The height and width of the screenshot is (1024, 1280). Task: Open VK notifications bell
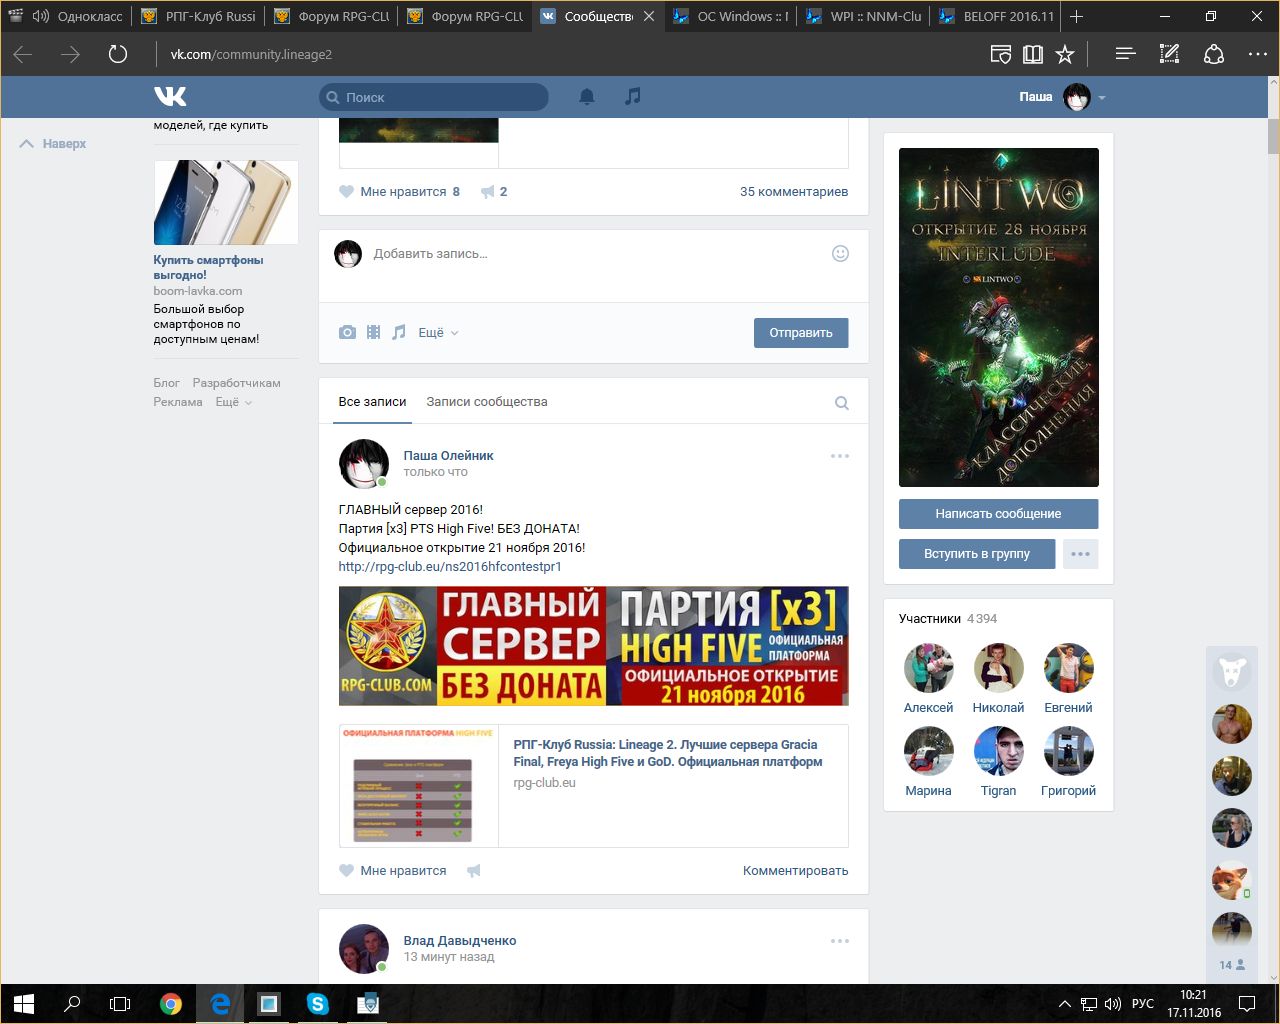pyautogui.click(x=587, y=97)
